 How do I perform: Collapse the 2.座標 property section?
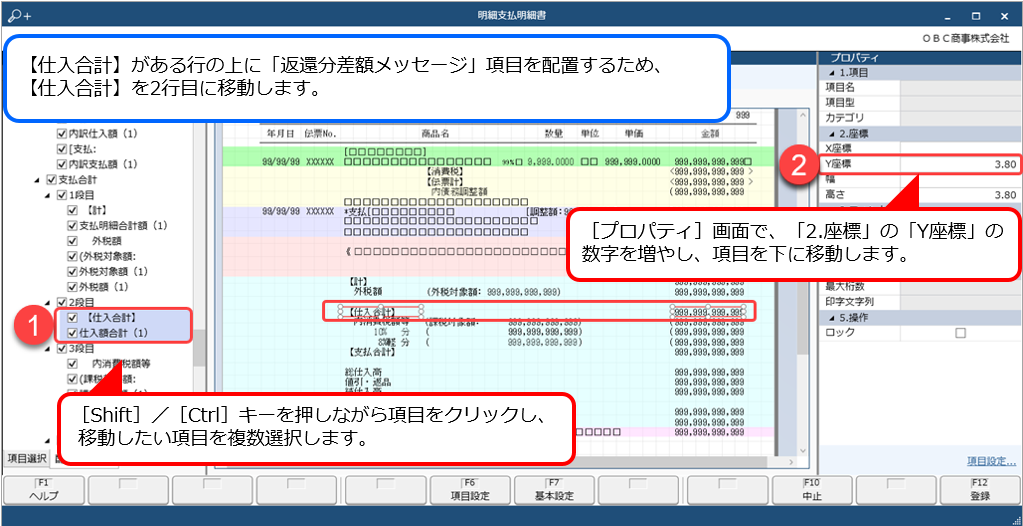coord(832,133)
